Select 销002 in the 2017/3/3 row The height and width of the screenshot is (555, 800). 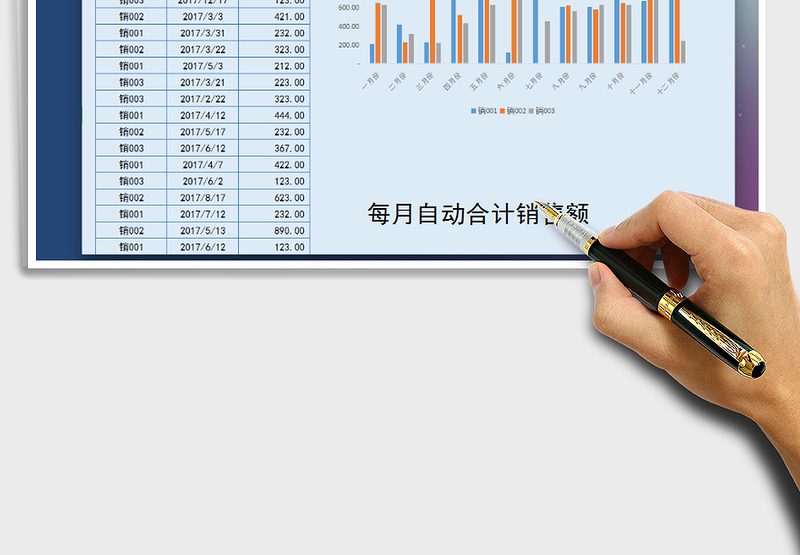[131, 17]
